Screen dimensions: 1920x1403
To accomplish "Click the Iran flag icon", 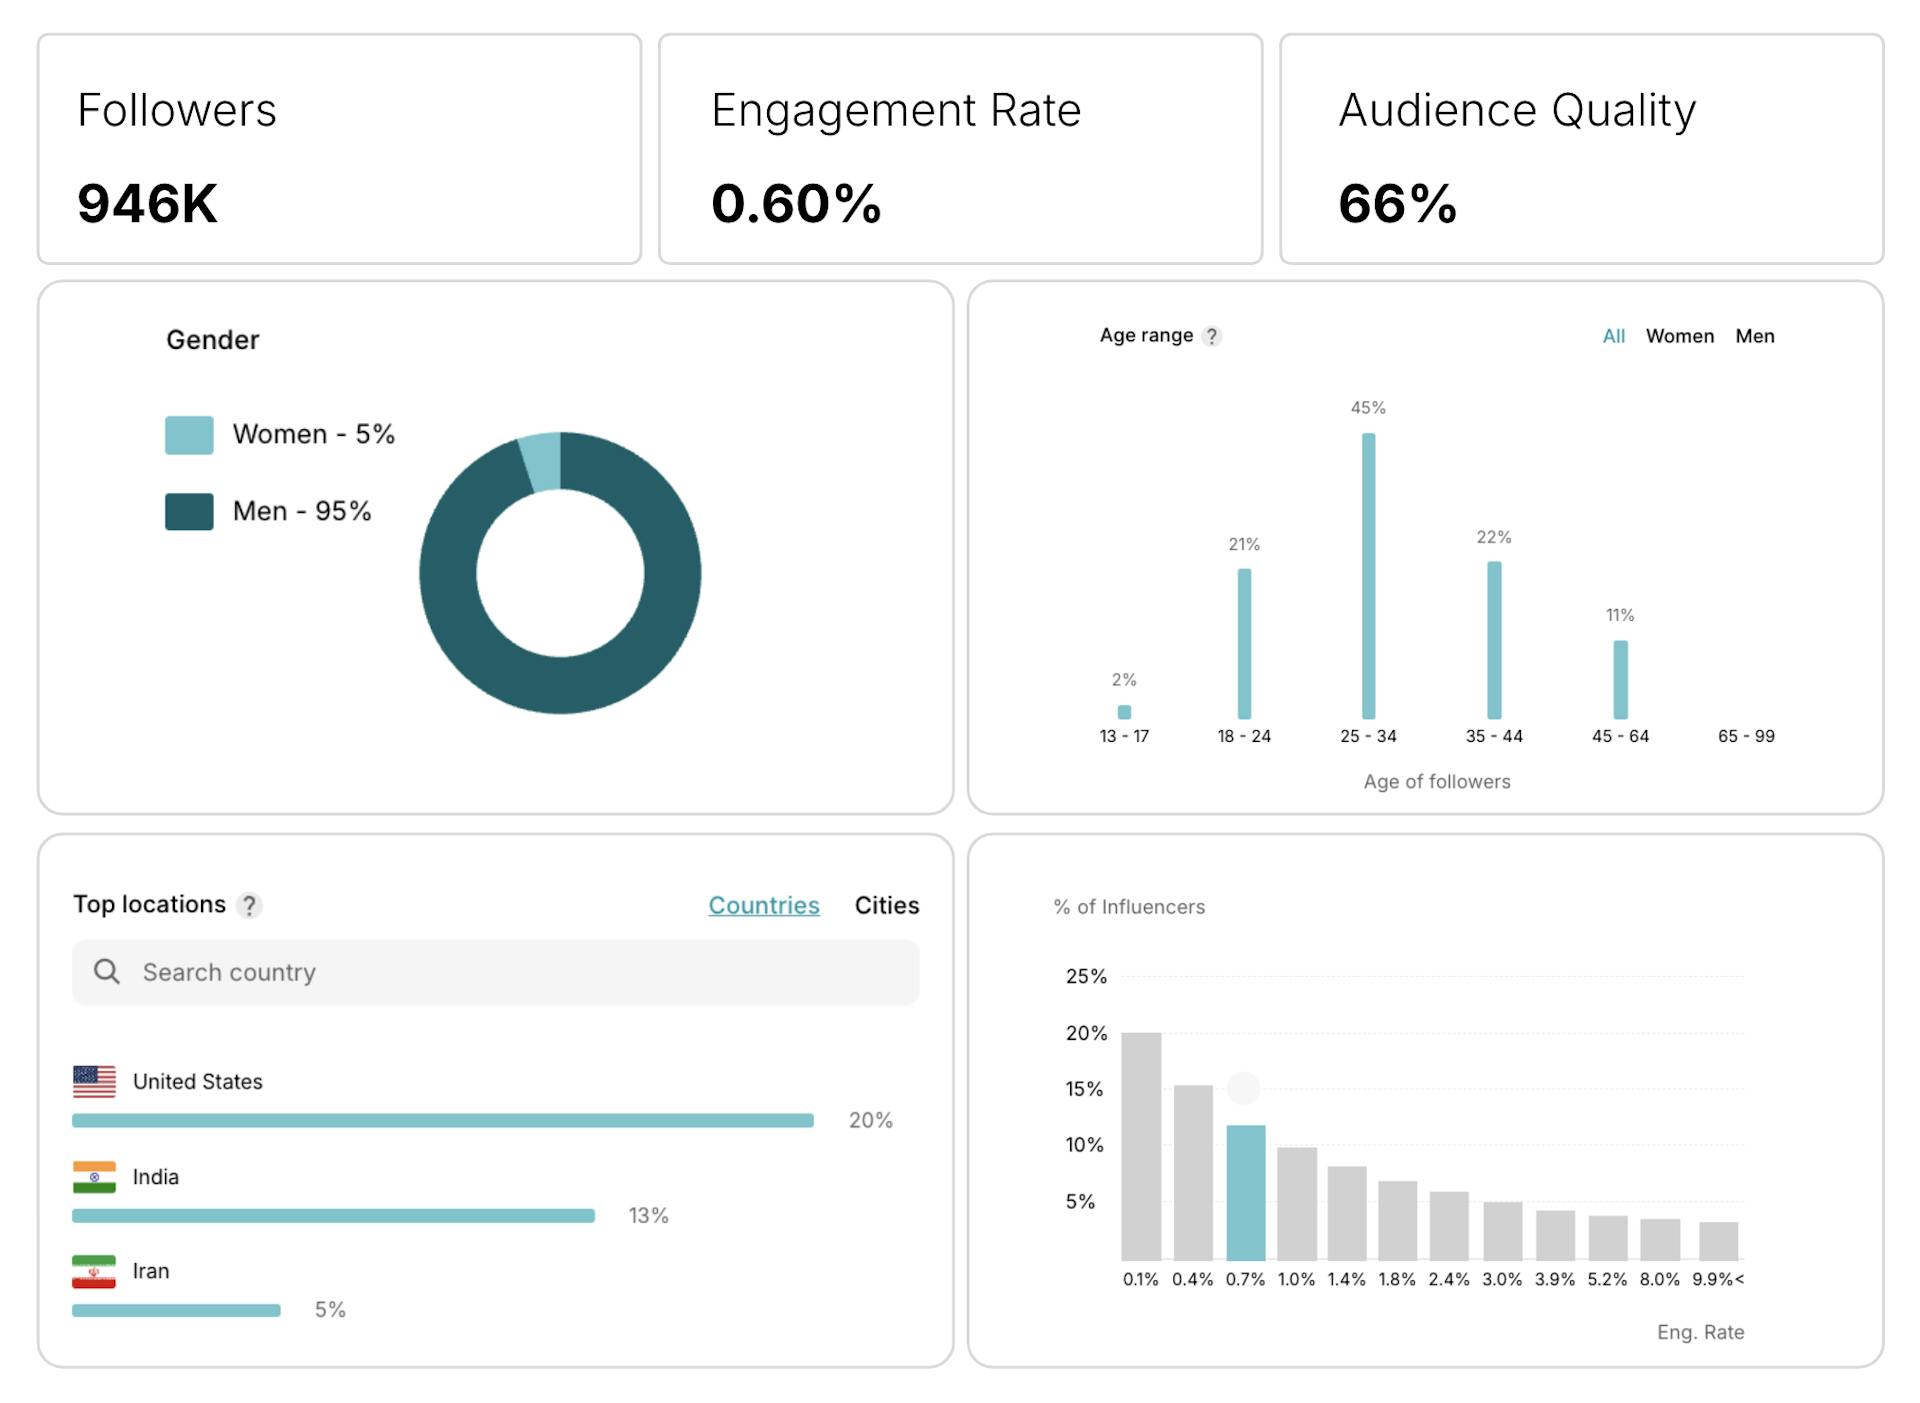I will [94, 1271].
